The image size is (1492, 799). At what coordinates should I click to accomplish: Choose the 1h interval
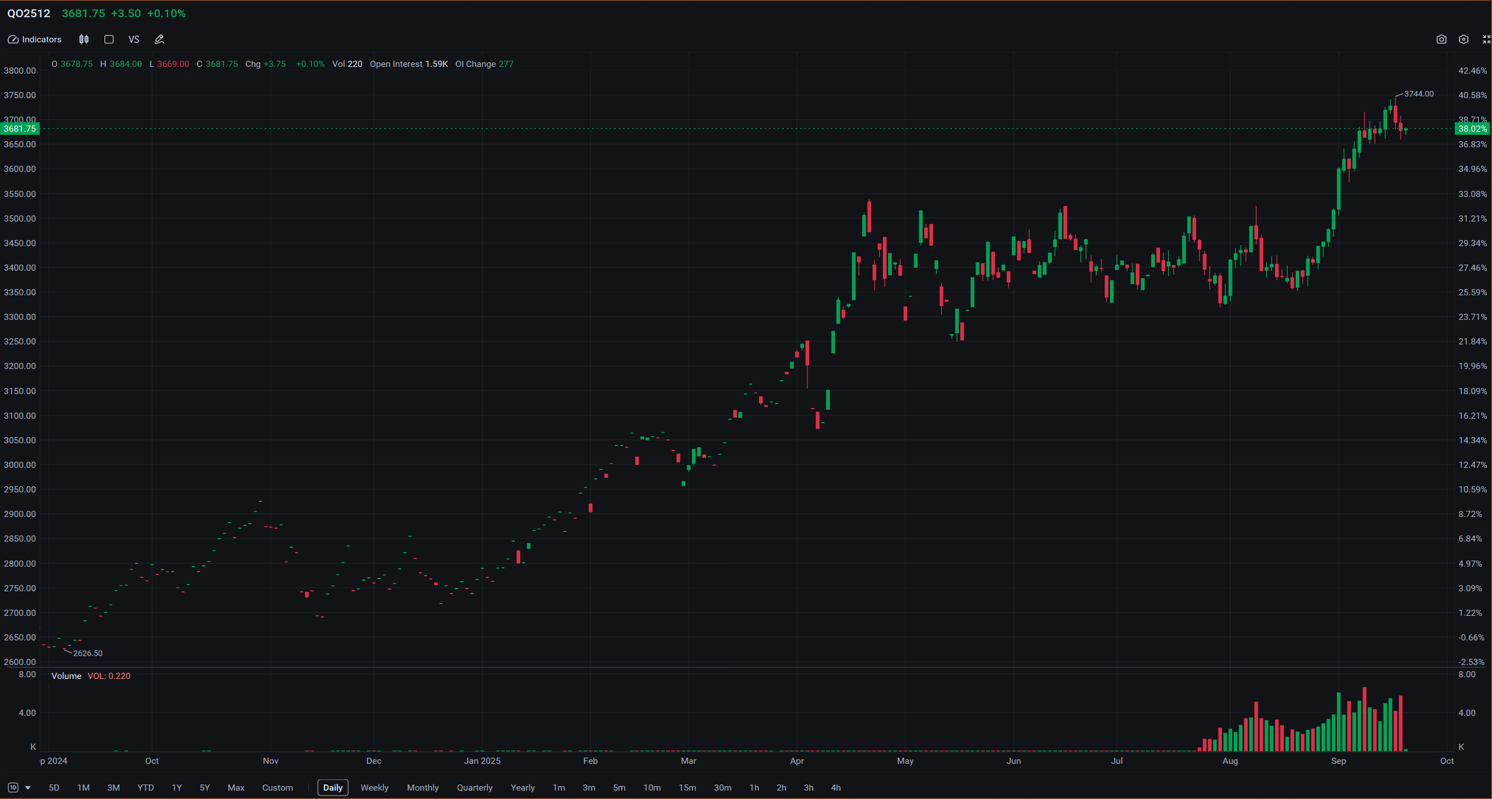tap(754, 788)
